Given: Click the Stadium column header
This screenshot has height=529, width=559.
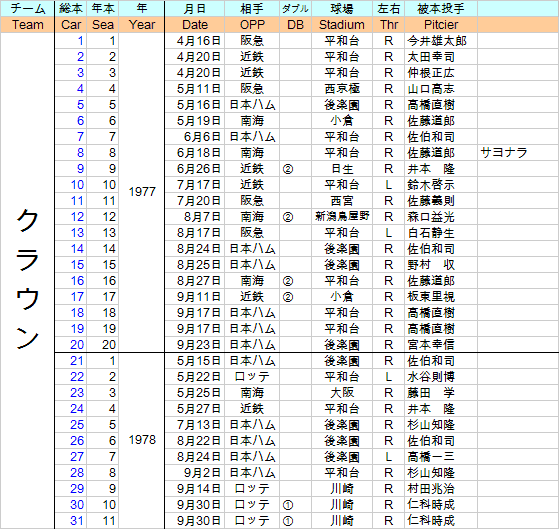Looking at the screenshot, I should click(x=342, y=25).
